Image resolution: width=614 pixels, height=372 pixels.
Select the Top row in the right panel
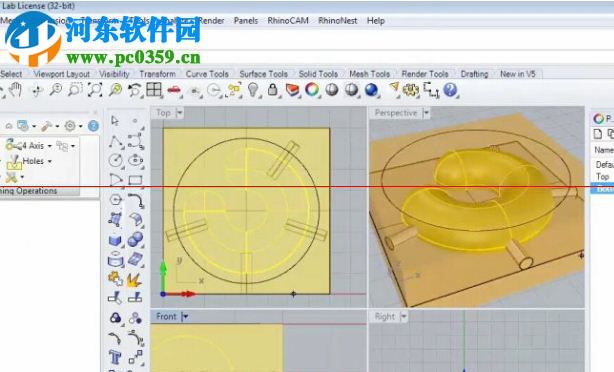602,177
